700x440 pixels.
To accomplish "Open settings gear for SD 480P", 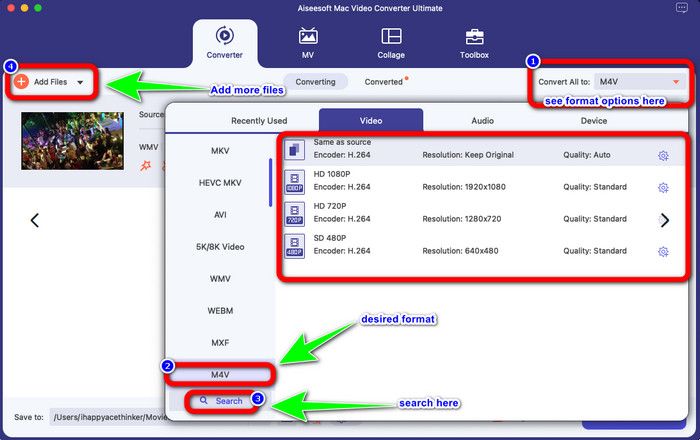I will pos(663,252).
